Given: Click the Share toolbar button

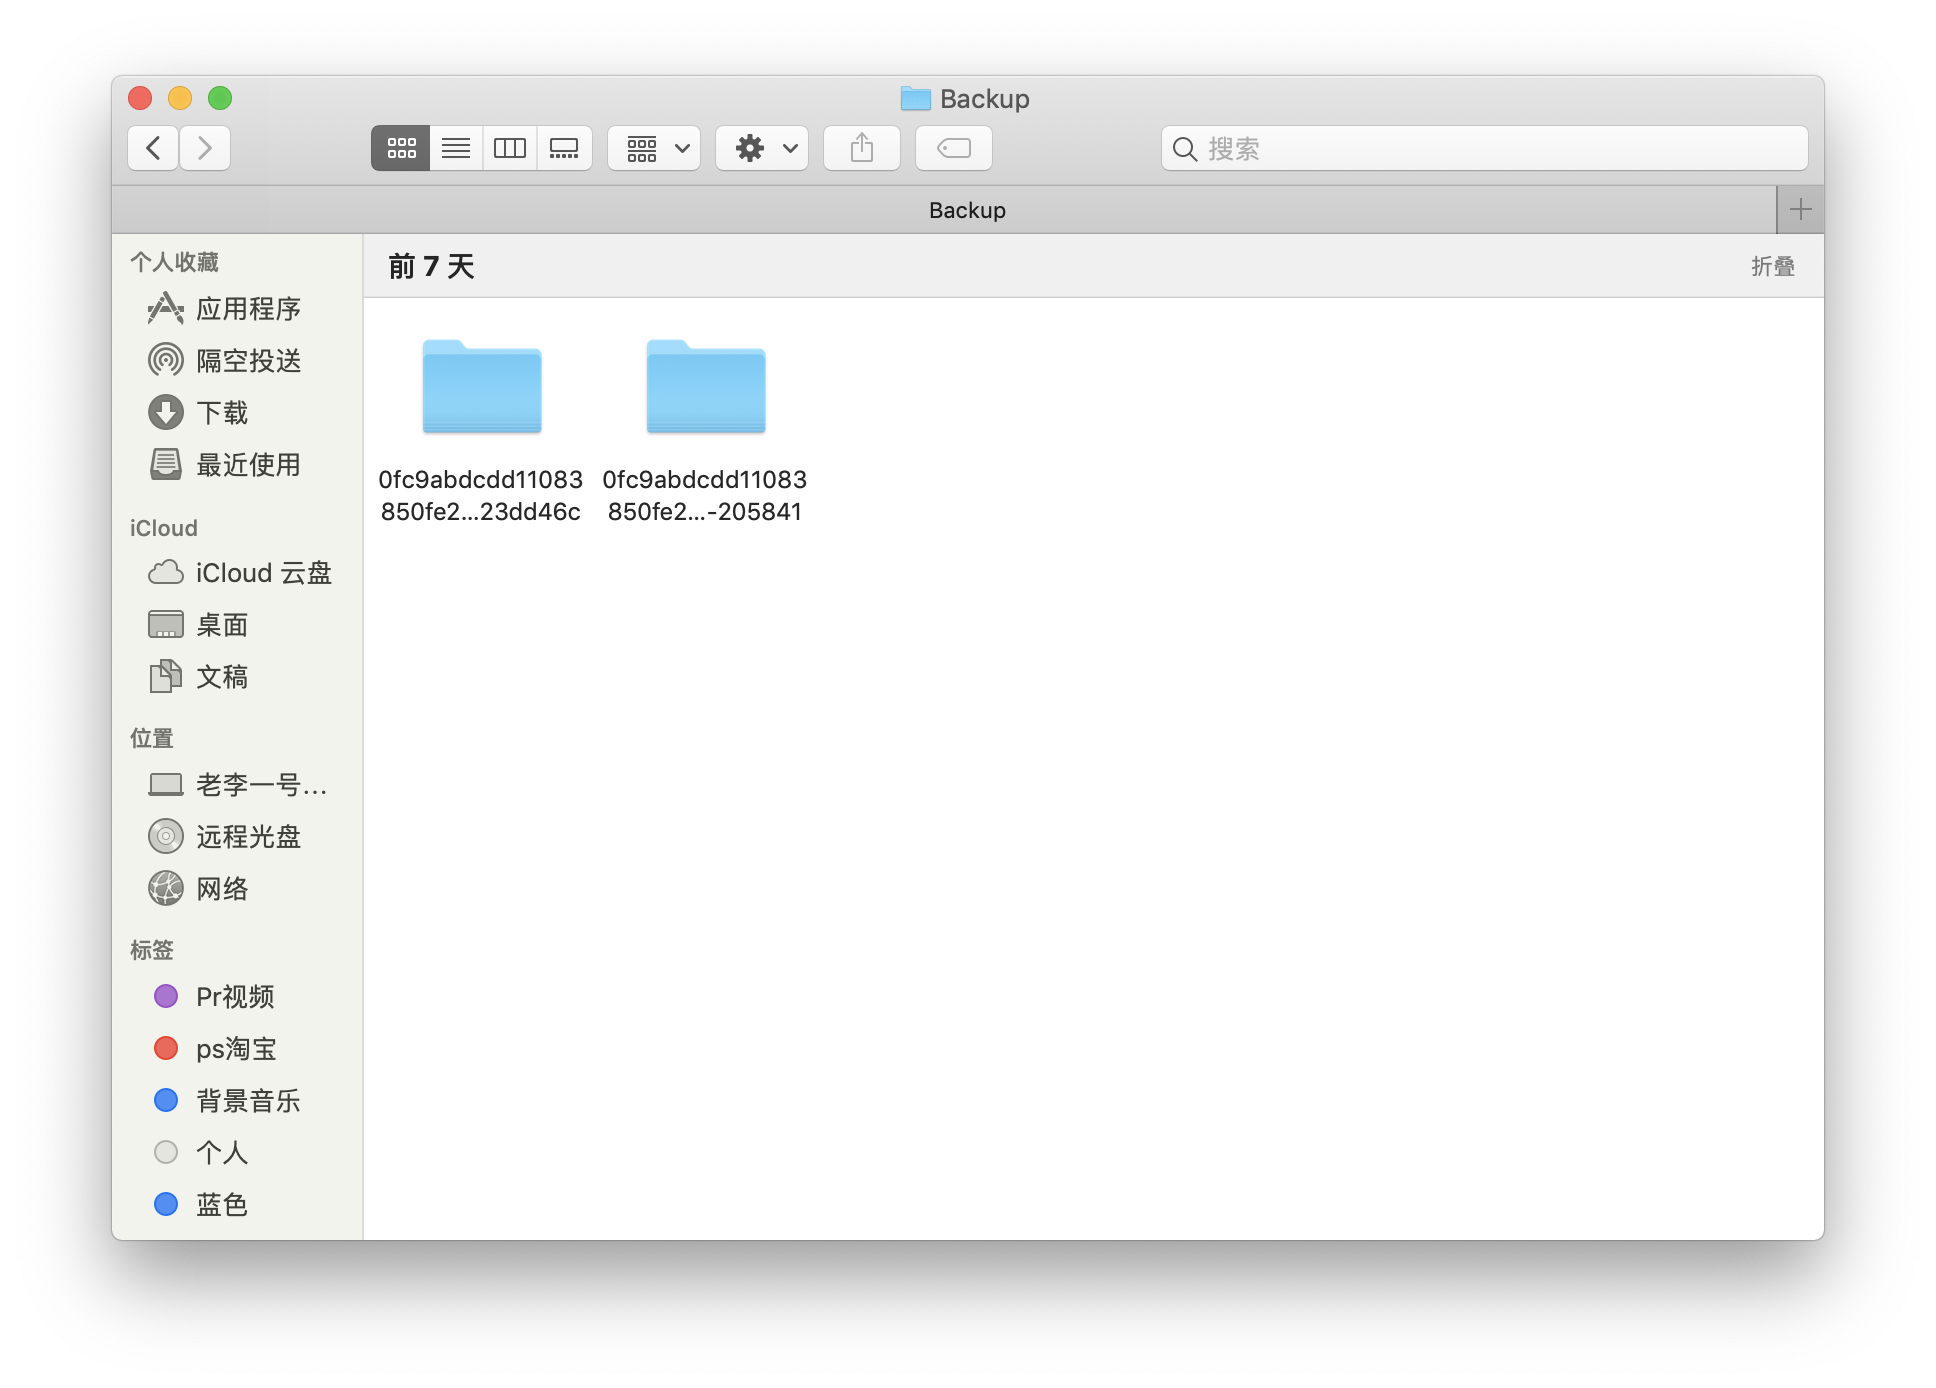Looking at the screenshot, I should click(x=862, y=149).
